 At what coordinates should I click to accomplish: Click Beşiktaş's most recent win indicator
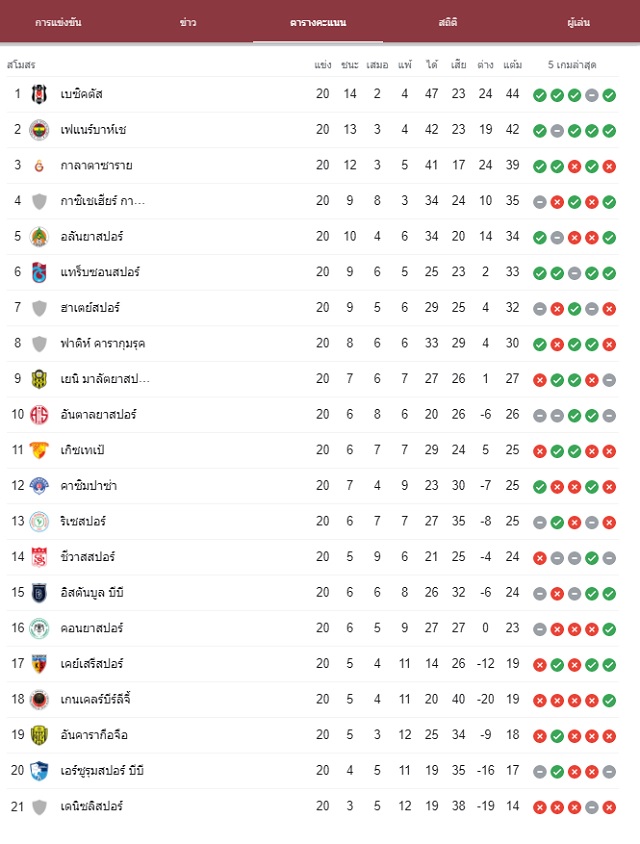pyautogui.click(x=609, y=95)
